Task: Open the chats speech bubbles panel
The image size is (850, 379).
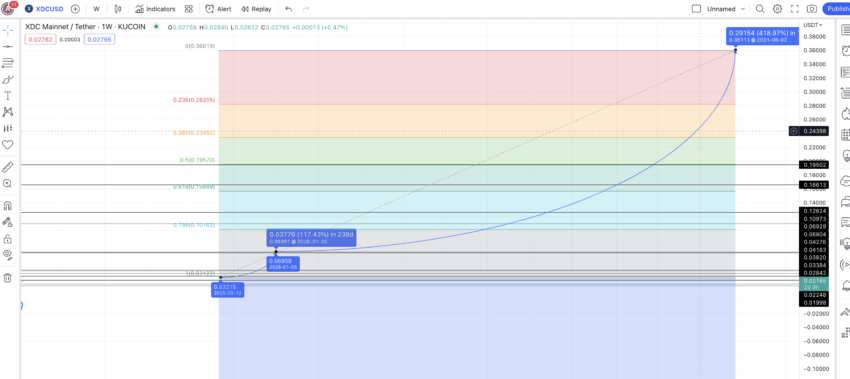Action: pyautogui.click(x=845, y=202)
